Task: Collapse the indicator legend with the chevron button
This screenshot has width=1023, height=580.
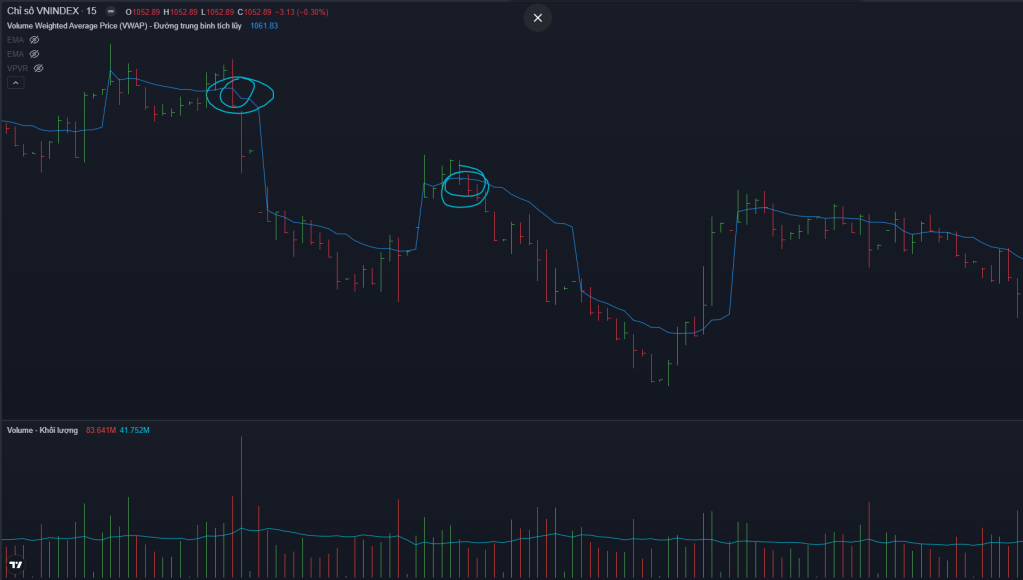Action: coord(15,83)
